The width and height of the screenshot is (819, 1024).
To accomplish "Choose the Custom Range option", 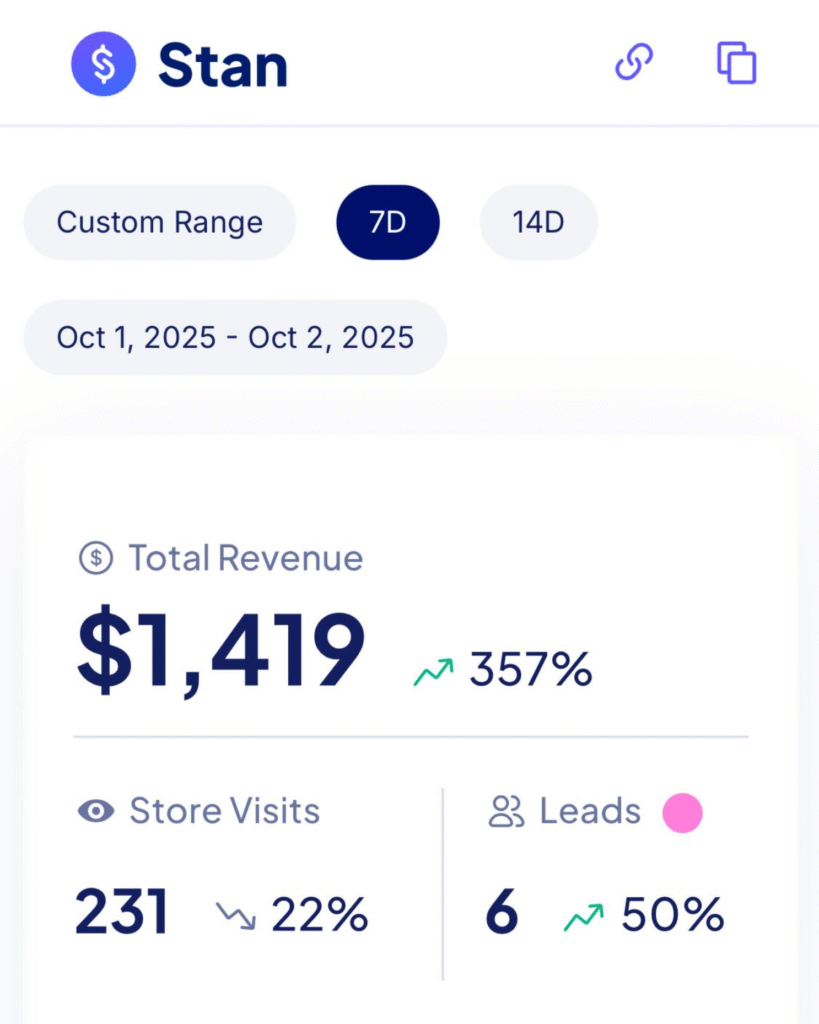I will pyautogui.click(x=160, y=222).
